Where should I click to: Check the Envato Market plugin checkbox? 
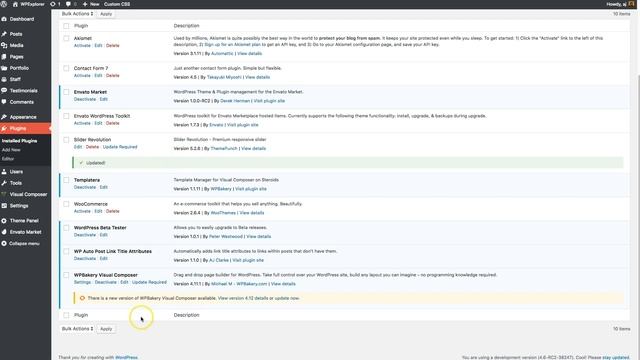(66, 92)
